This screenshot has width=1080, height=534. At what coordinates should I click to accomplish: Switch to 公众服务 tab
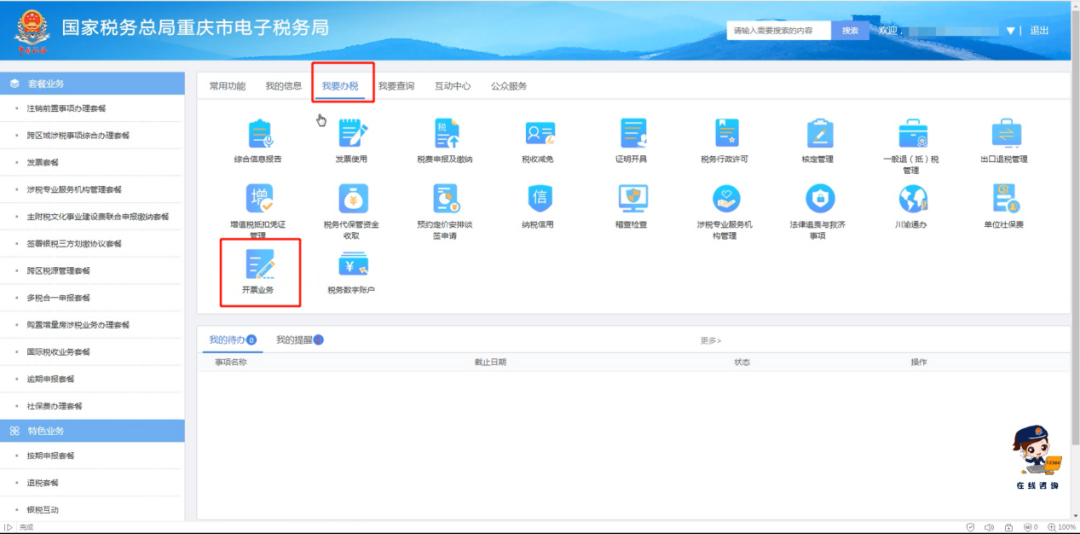pos(509,86)
